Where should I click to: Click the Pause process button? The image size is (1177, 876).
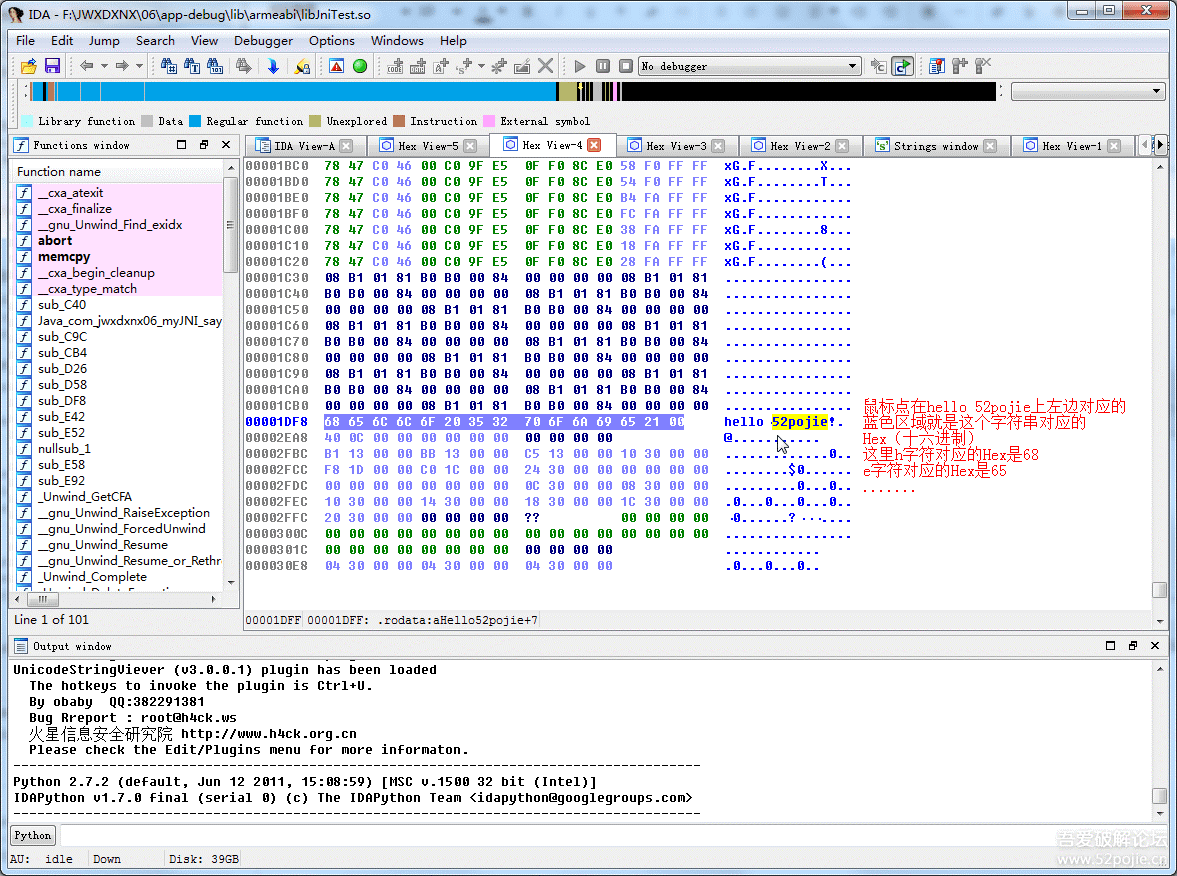[x=603, y=66]
